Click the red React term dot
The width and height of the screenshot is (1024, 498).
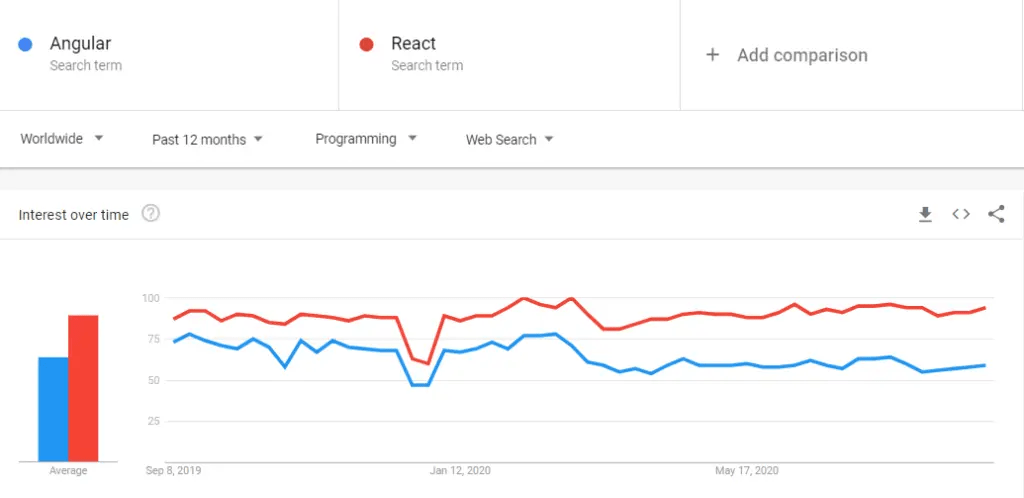366,44
